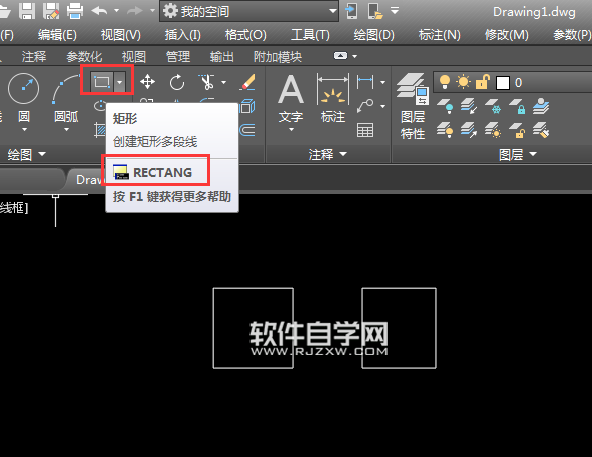This screenshot has width=592, height=457.
Task: Click the Turn All Layers On icon
Action: tap(446, 130)
